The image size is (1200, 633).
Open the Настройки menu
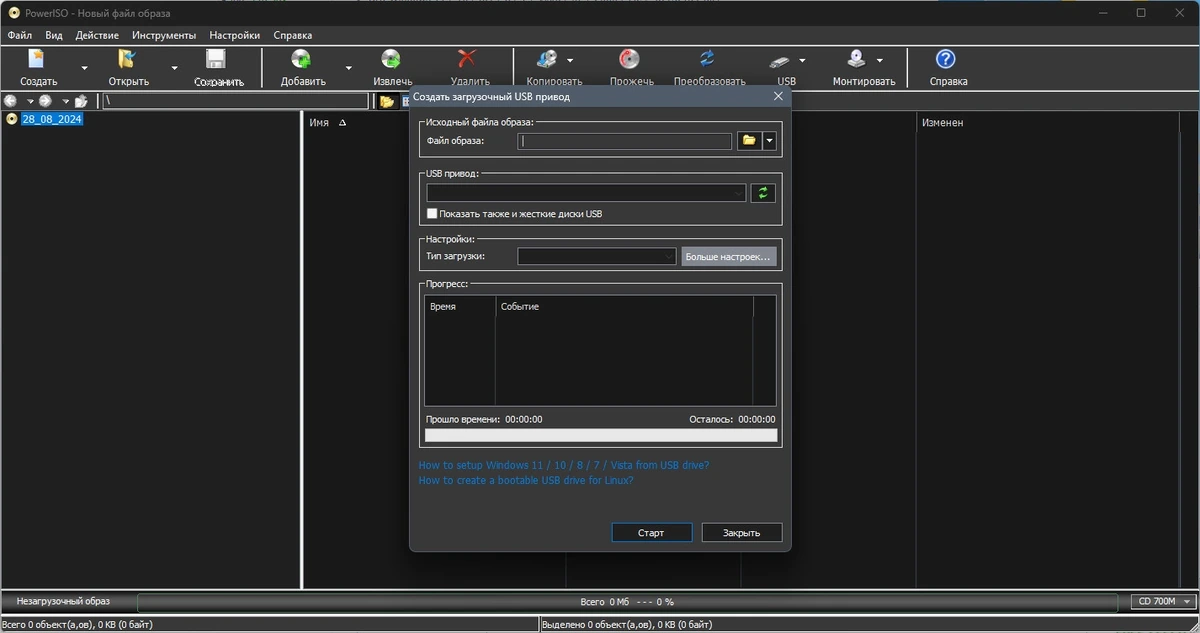[235, 35]
